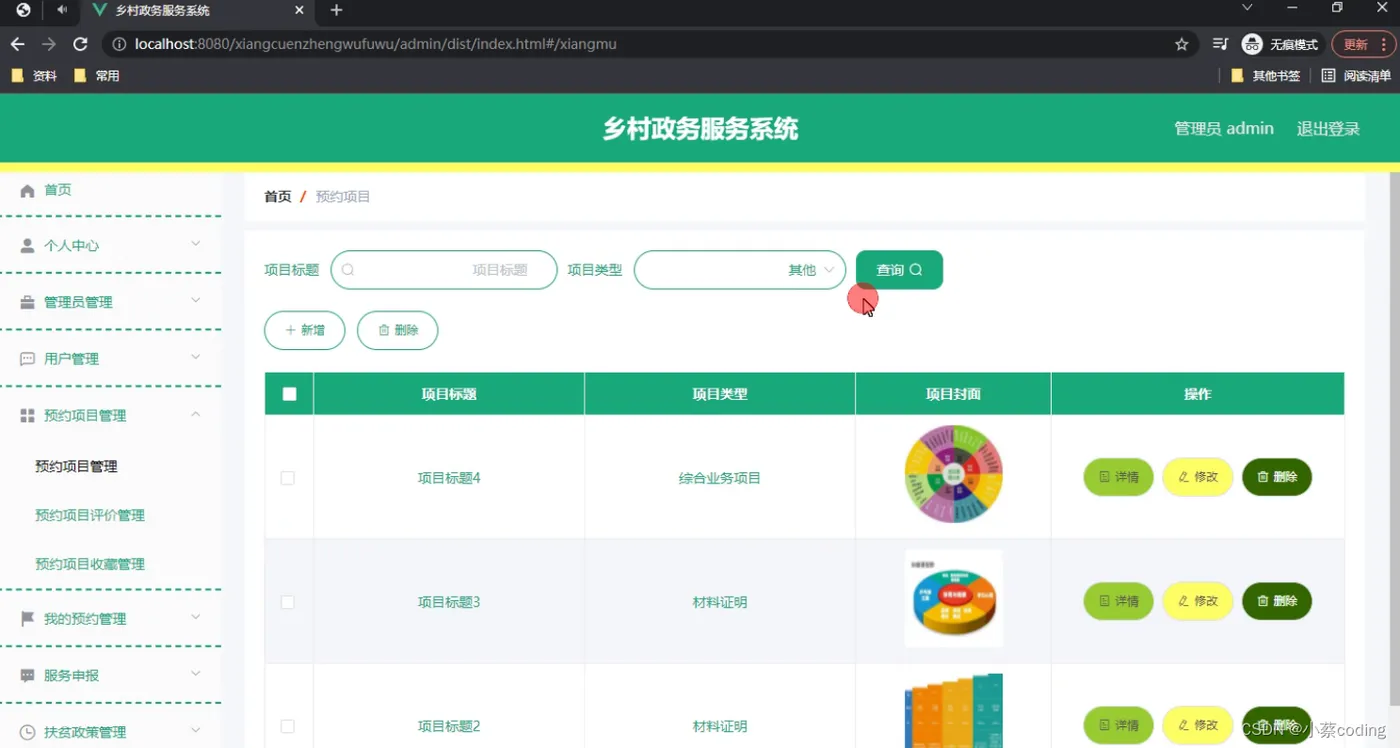1400x748 pixels.
Task: Click the cover thumbnail of 项目标题4
Action: point(954,475)
